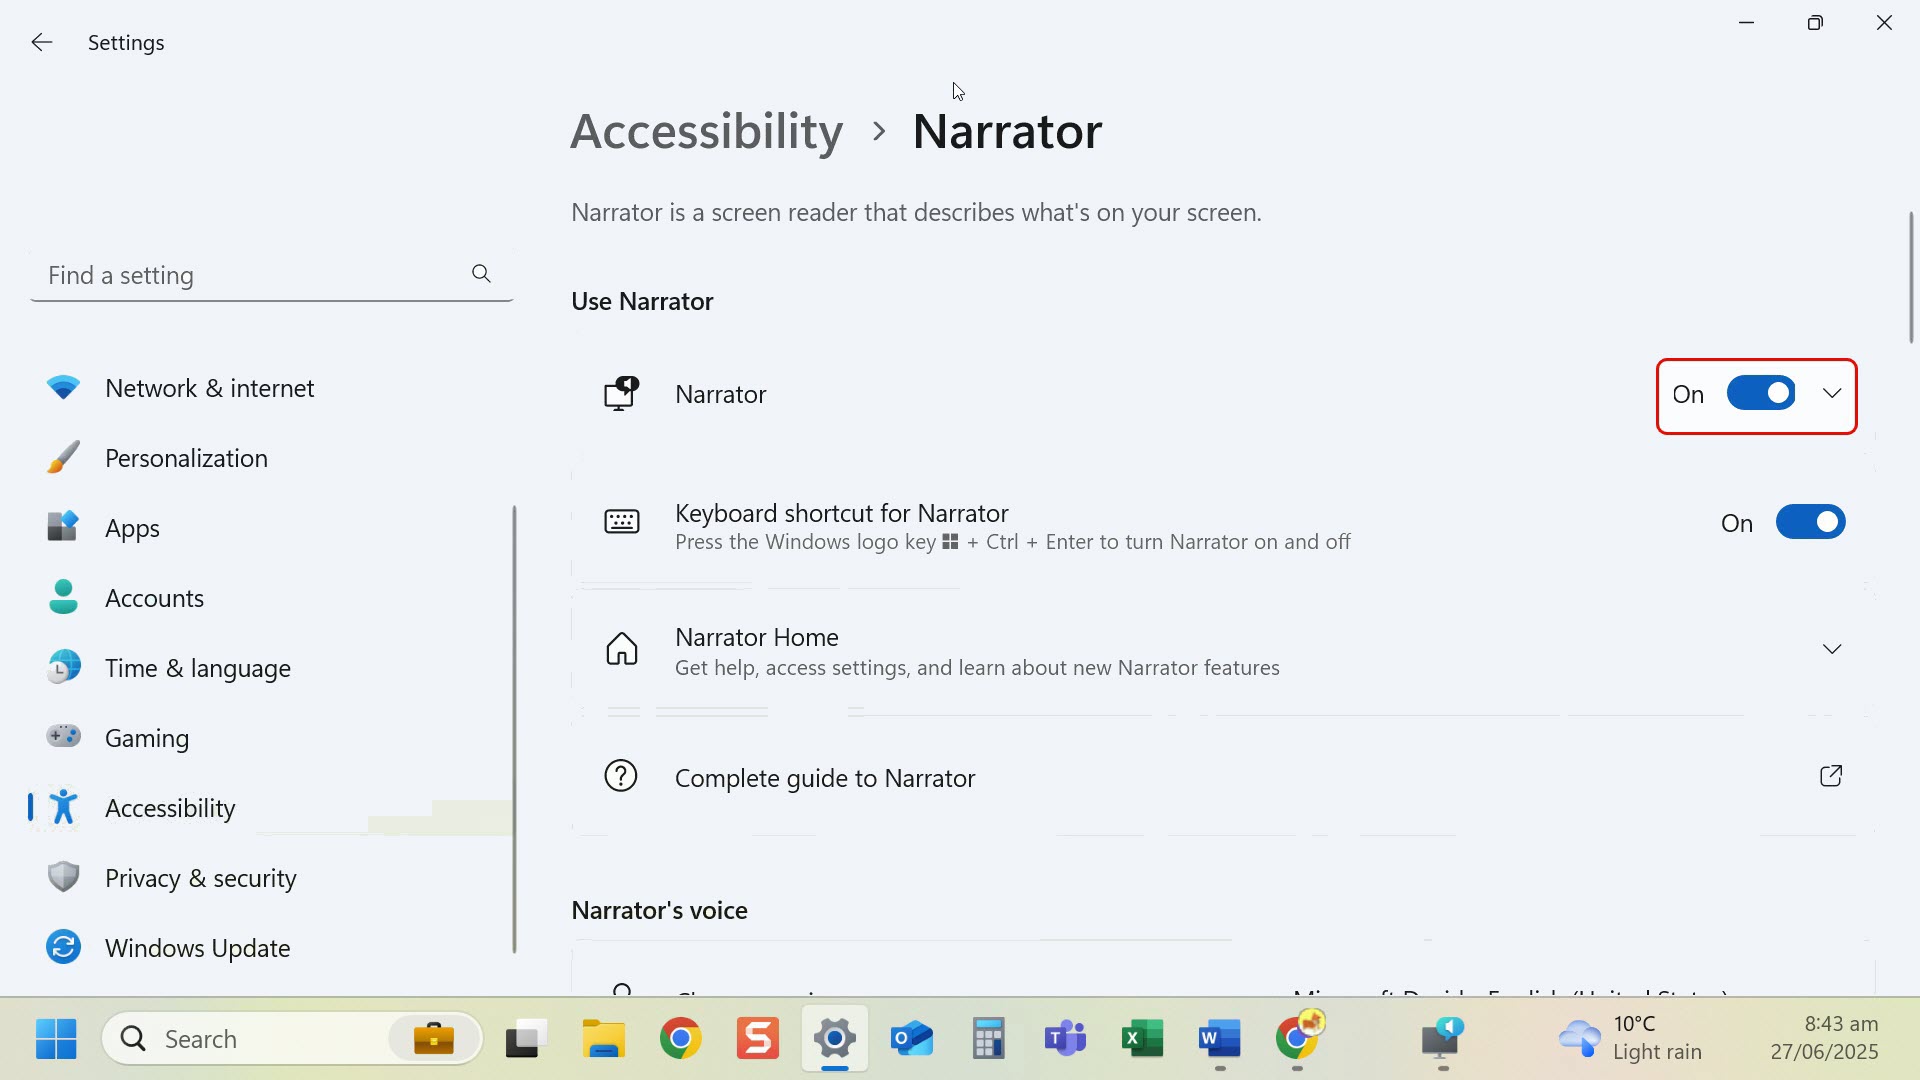
Task: Open Complete guide to Narrator
Action: (1223, 777)
